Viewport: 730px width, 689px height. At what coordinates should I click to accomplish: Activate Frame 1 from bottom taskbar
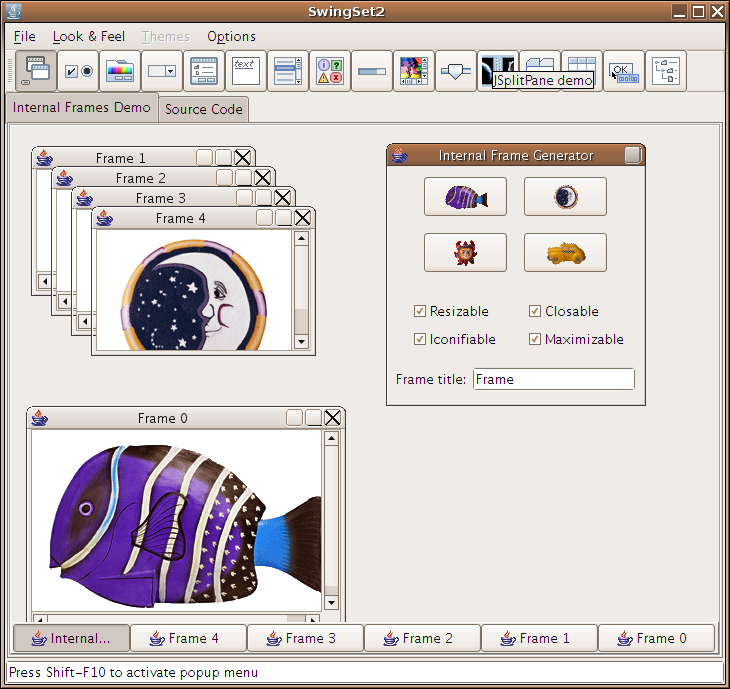(539, 638)
